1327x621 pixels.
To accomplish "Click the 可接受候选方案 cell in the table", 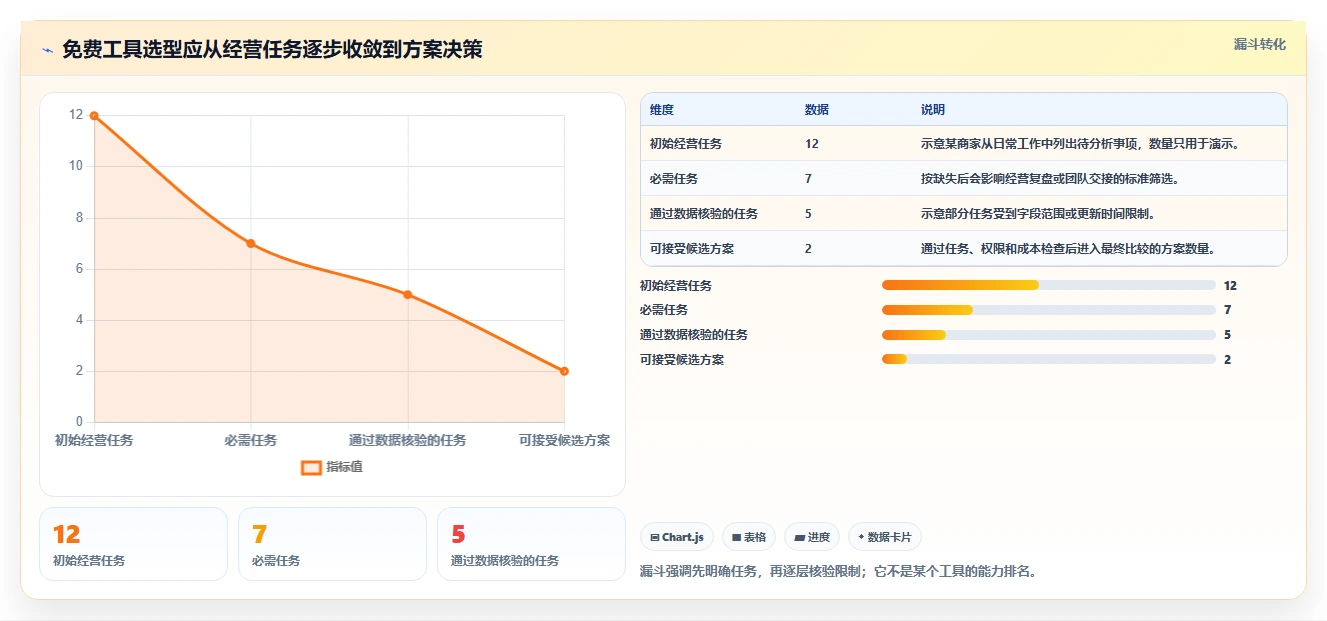I will (x=692, y=249).
